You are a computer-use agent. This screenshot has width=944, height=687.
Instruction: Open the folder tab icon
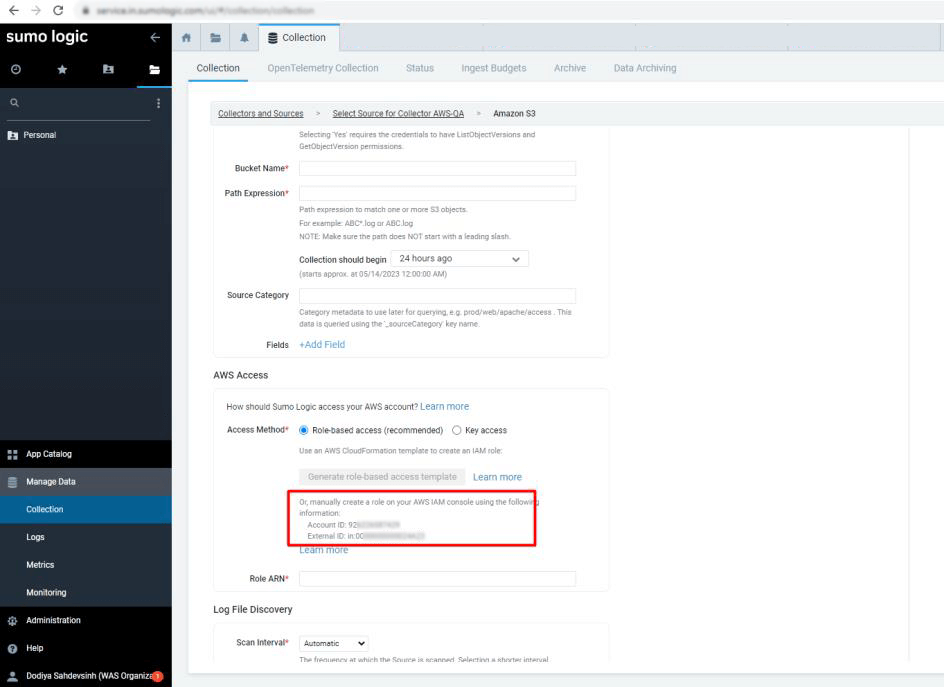tap(215, 38)
